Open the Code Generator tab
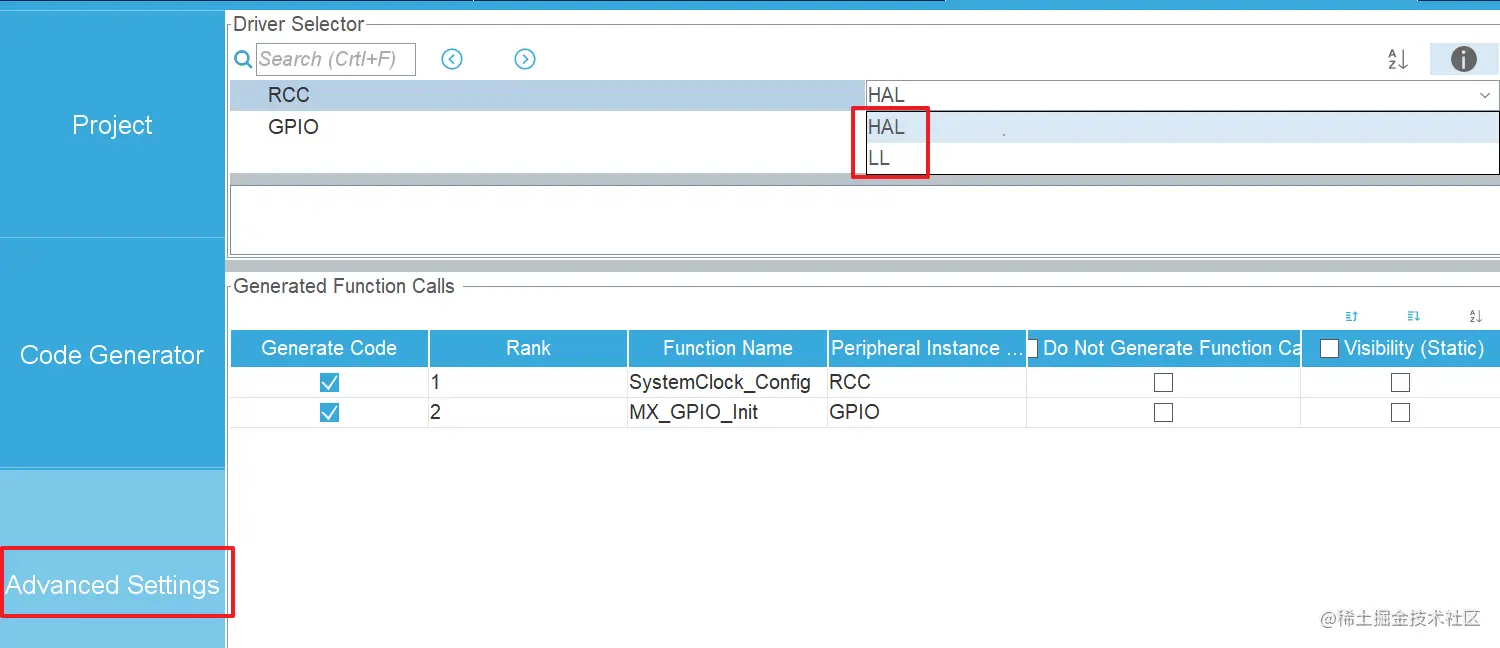Screen dimensions: 1500x648 (x=112, y=354)
